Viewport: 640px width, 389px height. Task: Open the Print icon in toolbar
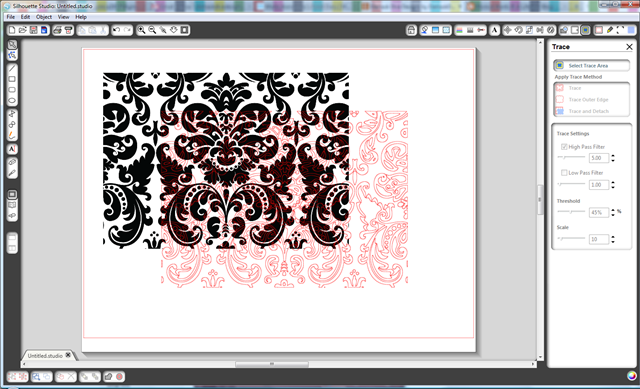pyautogui.click(x=58, y=30)
